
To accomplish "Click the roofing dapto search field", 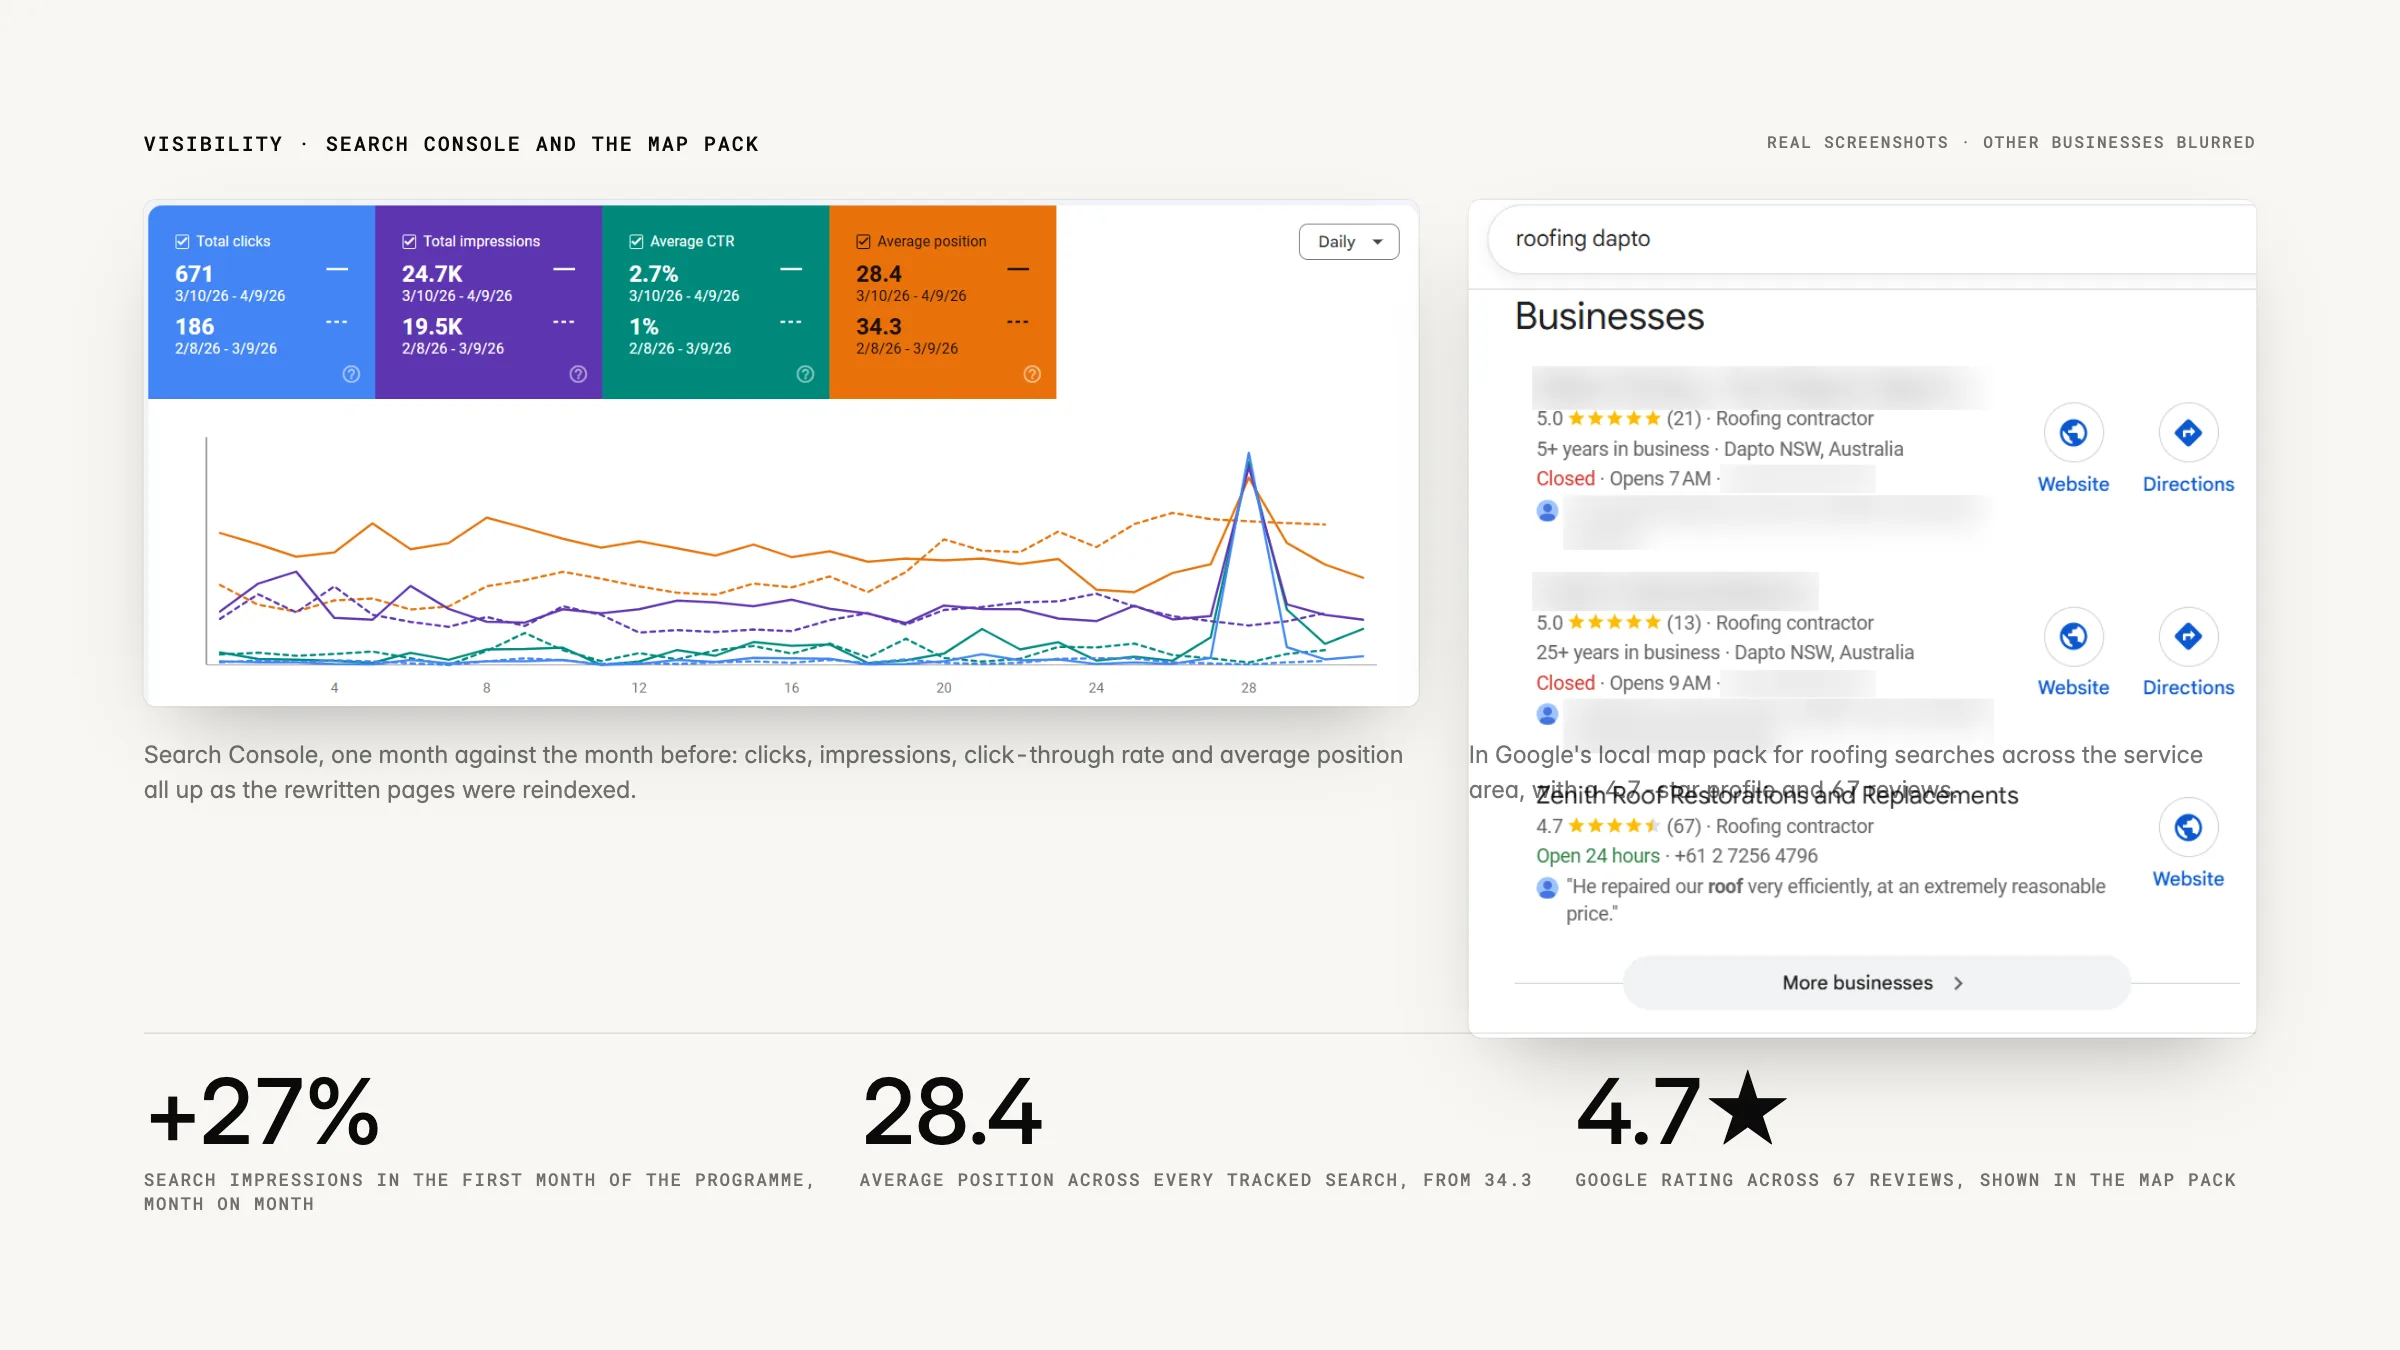I will pos(1870,239).
